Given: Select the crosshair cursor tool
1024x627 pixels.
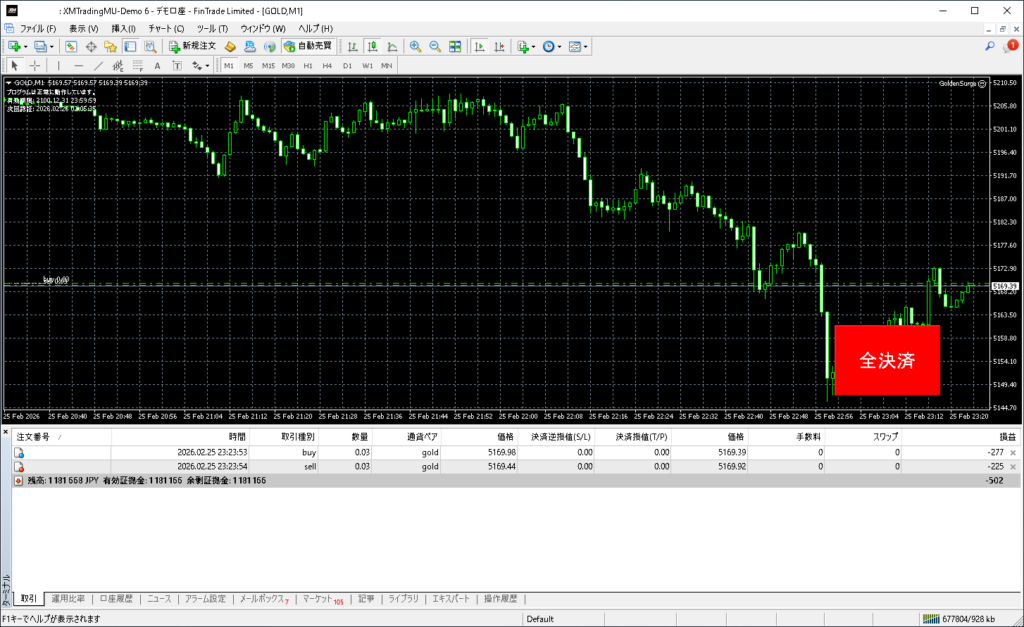Looking at the screenshot, I should (x=34, y=66).
